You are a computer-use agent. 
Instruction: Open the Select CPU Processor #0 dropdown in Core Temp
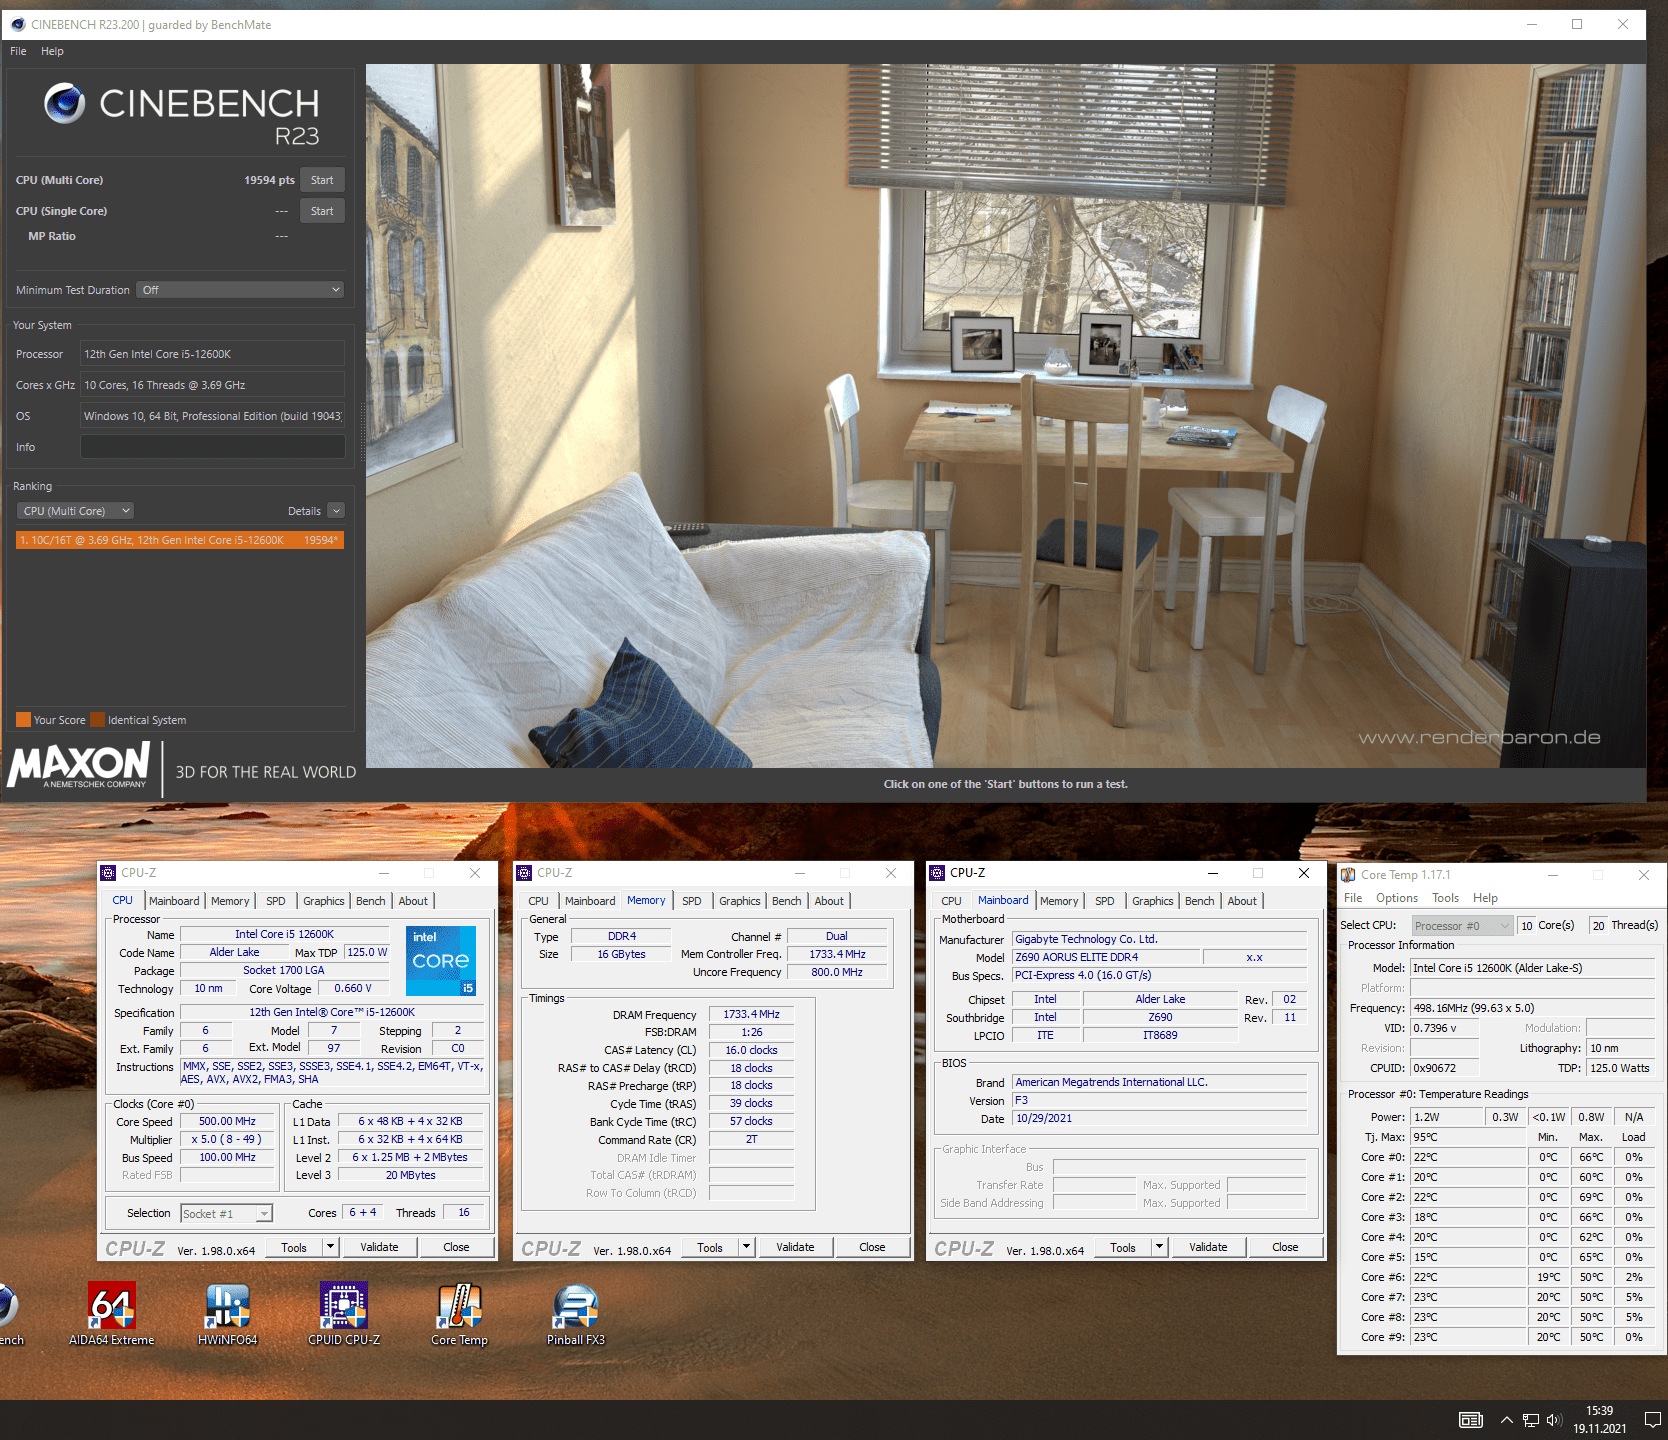[1462, 926]
